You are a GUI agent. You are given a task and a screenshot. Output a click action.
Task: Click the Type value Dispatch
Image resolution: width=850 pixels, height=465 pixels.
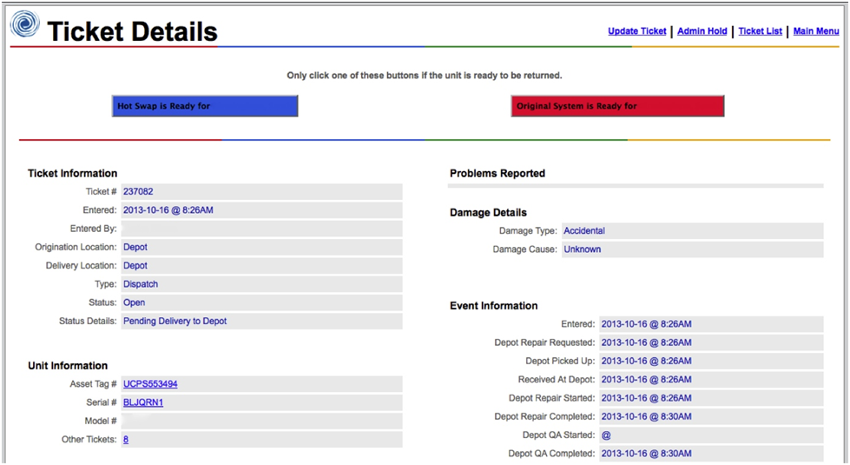pyautogui.click(x=140, y=284)
